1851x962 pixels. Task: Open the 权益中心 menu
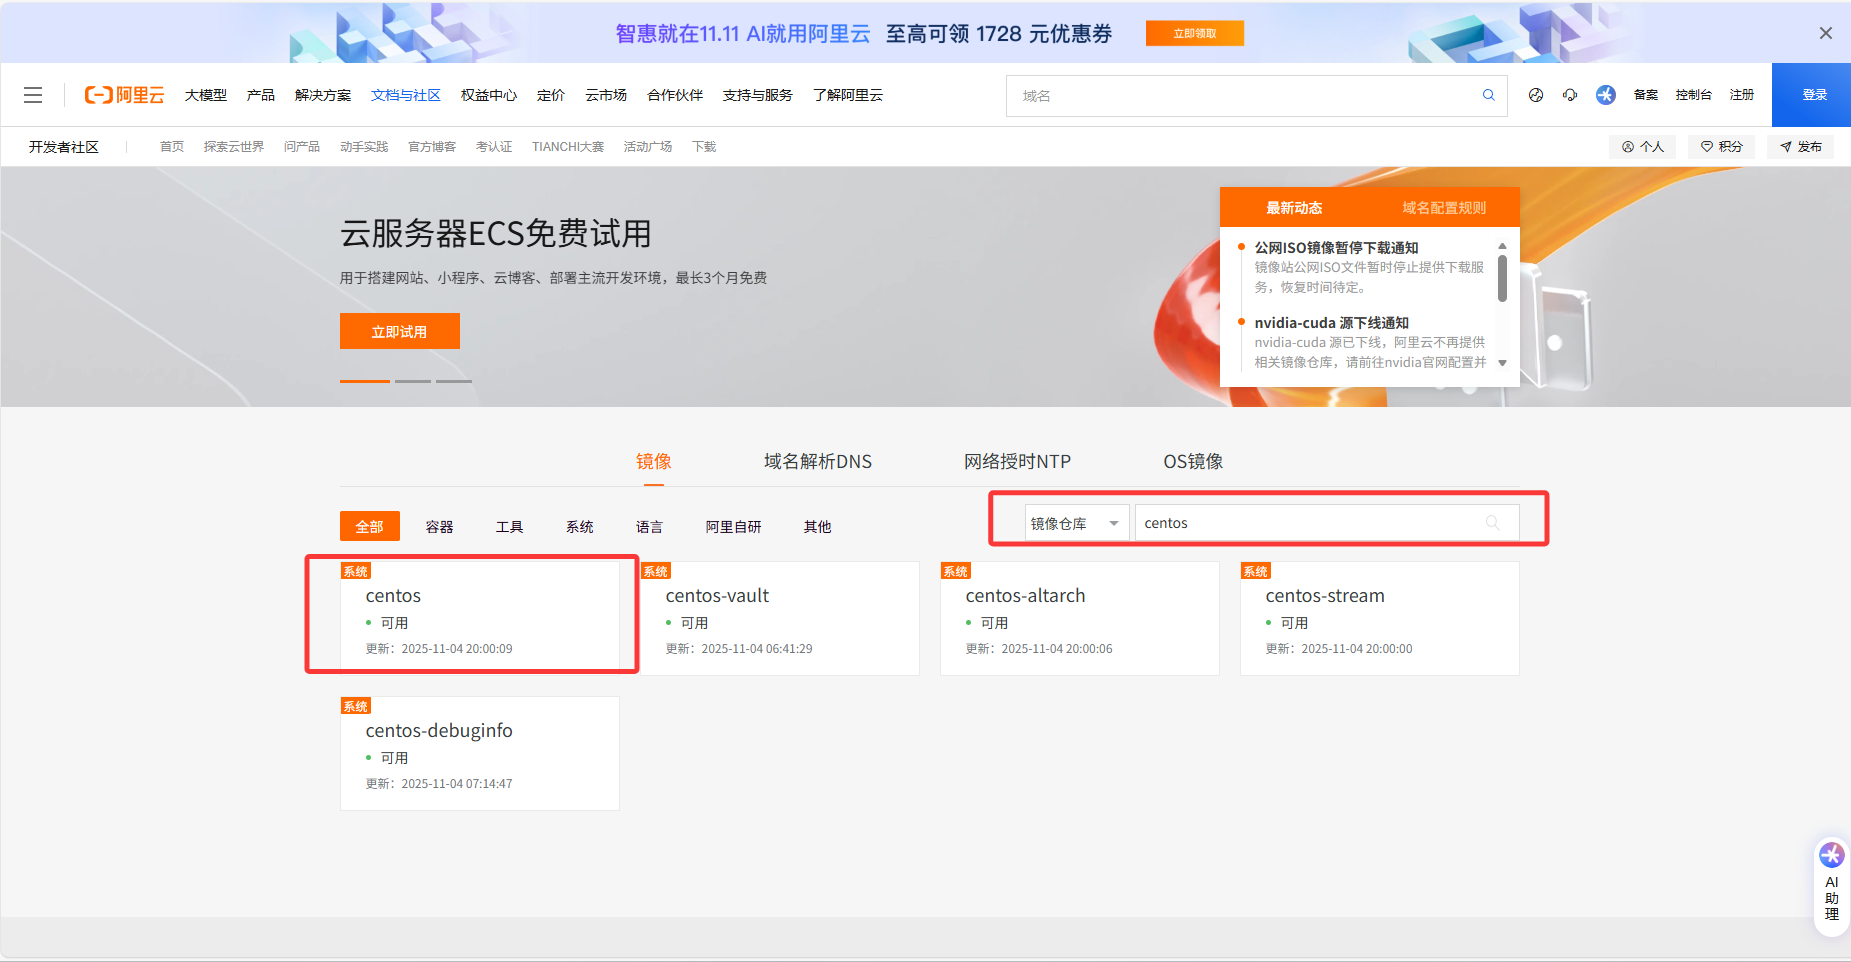pyautogui.click(x=489, y=95)
